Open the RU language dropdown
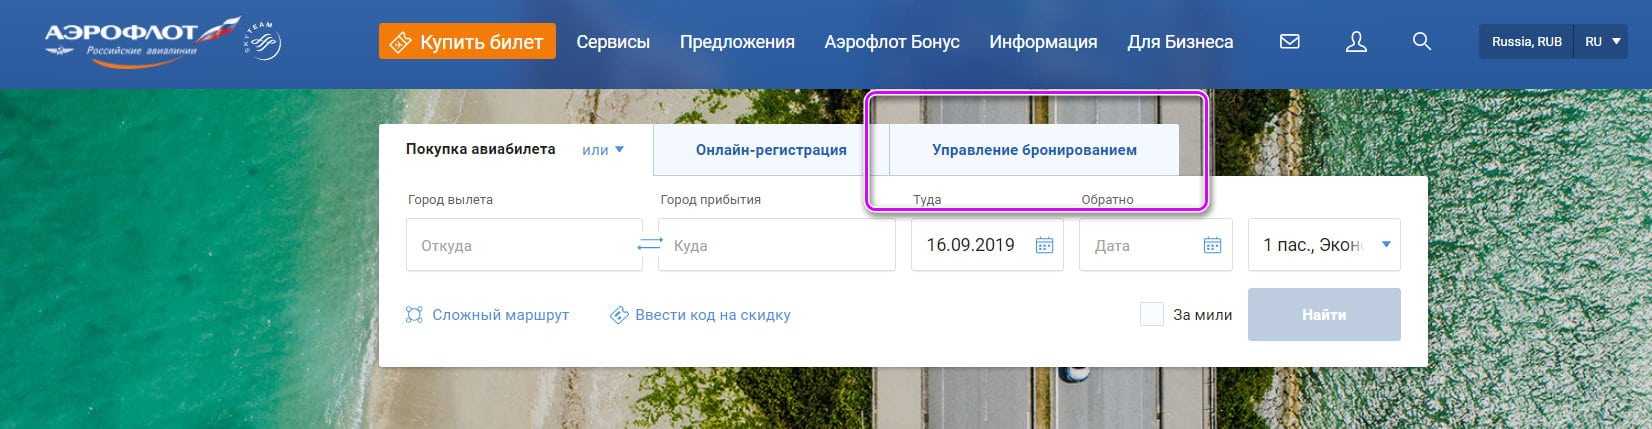This screenshot has width=1652, height=429. coord(1601,42)
